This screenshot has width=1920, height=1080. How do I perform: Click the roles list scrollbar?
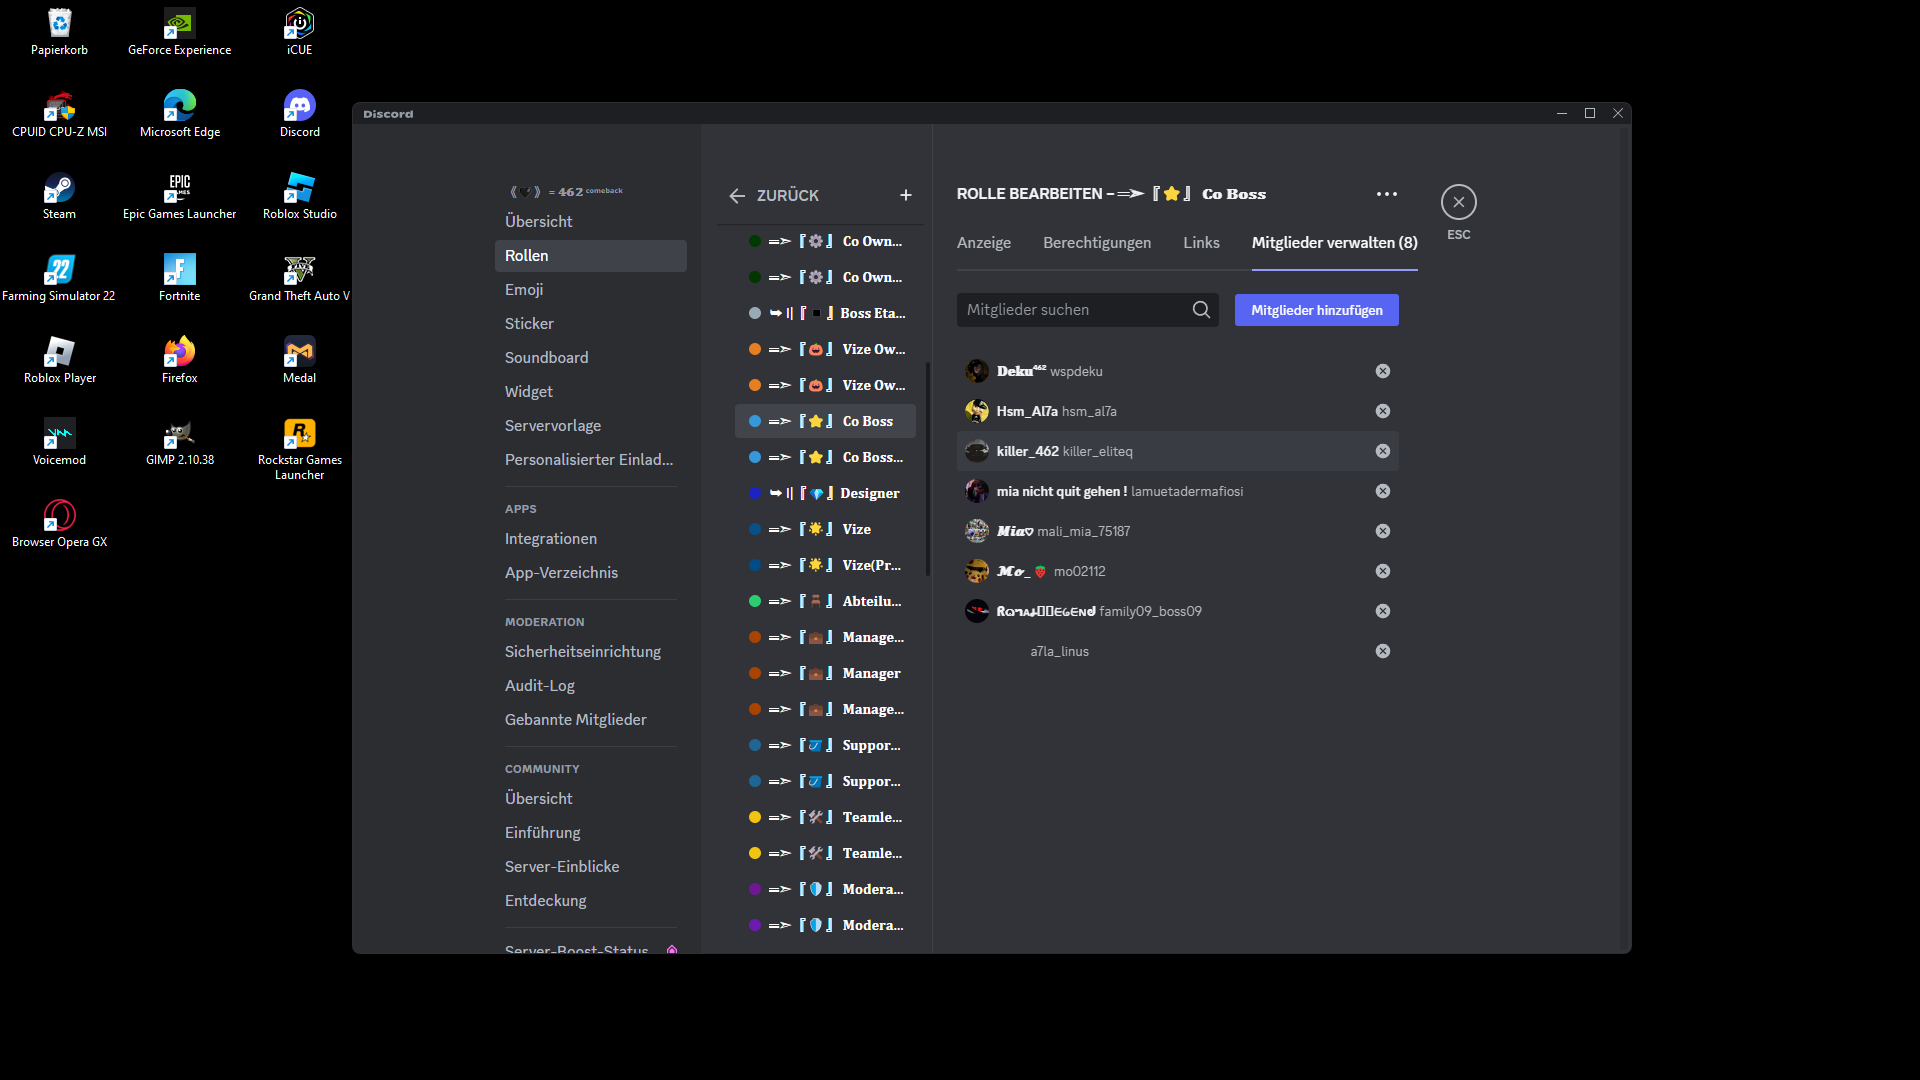928,470
